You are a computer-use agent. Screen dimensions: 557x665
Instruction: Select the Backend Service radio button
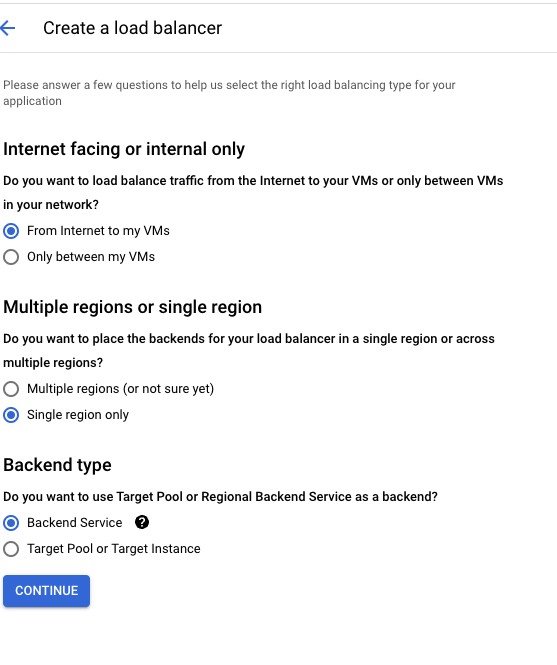point(11,523)
